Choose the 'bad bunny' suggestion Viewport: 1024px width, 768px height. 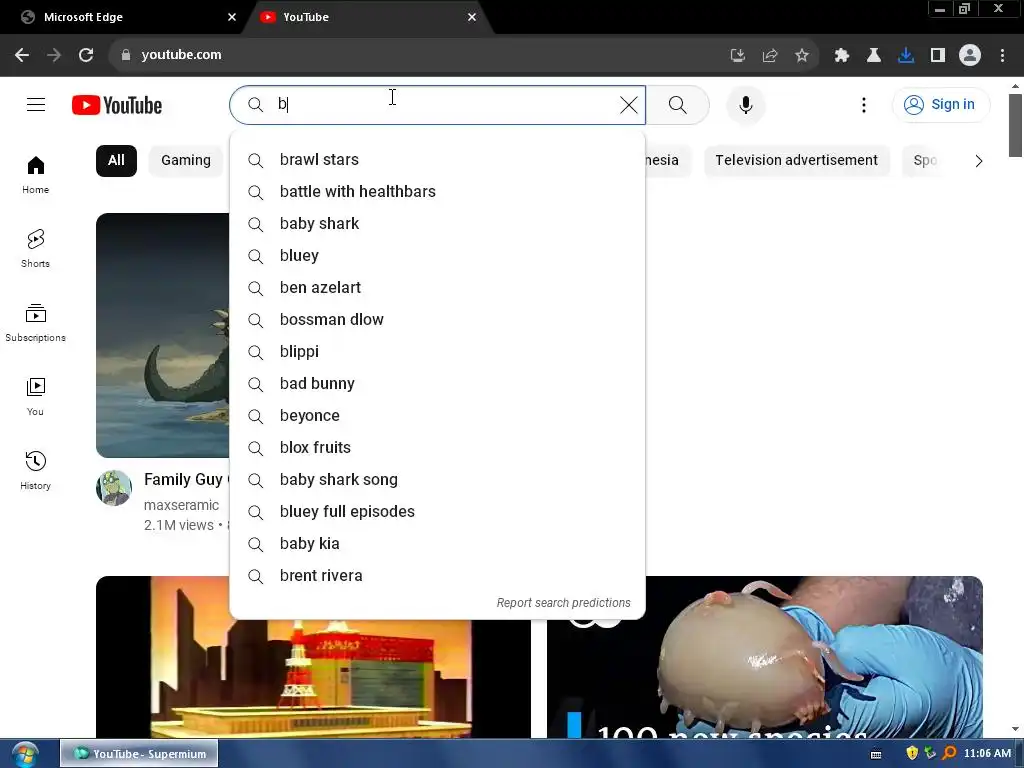click(x=438, y=384)
